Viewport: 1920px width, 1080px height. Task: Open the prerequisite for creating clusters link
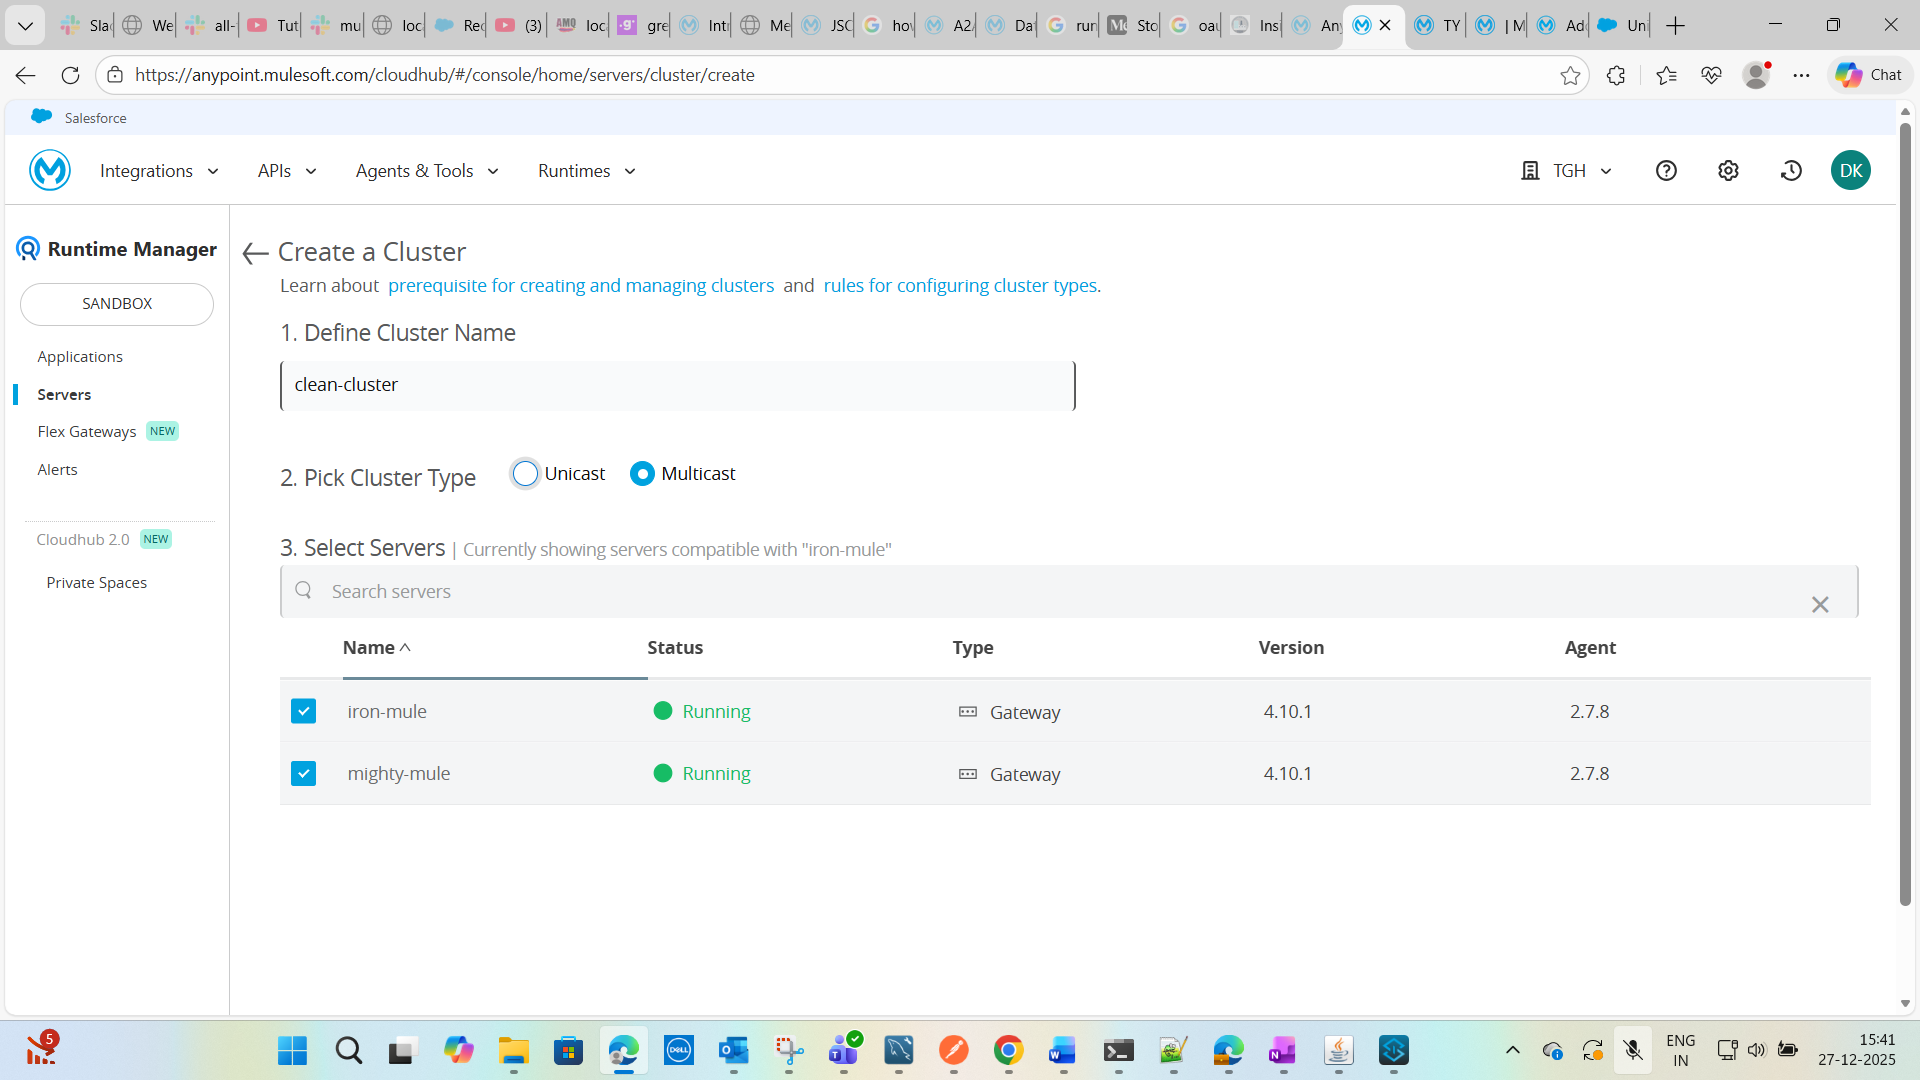(580, 286)
